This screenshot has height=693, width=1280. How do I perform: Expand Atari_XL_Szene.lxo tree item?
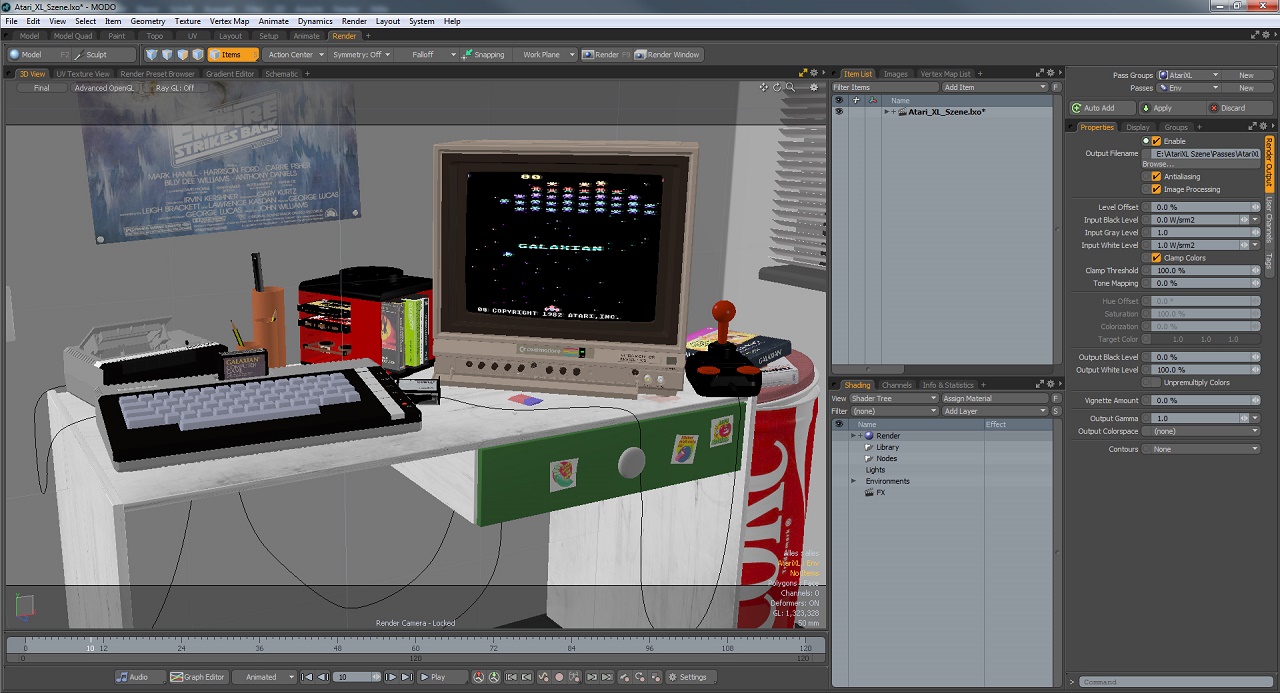887,112
